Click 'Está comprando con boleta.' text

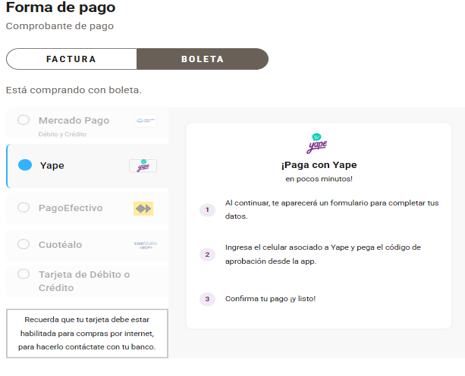pyautogui.click(x=74, y=90)
